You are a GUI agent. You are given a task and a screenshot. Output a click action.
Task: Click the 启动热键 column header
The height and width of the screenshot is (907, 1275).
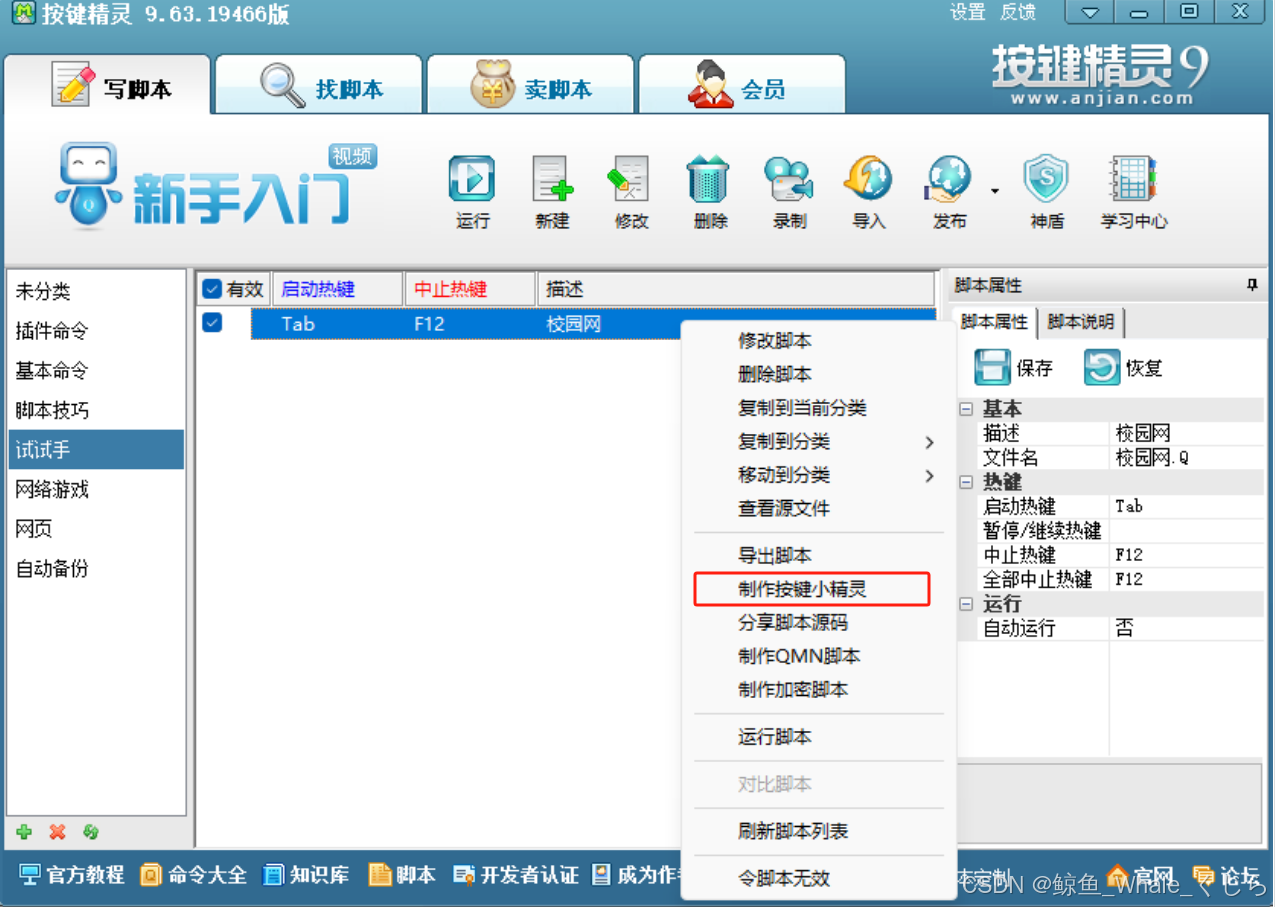(336, 289)
